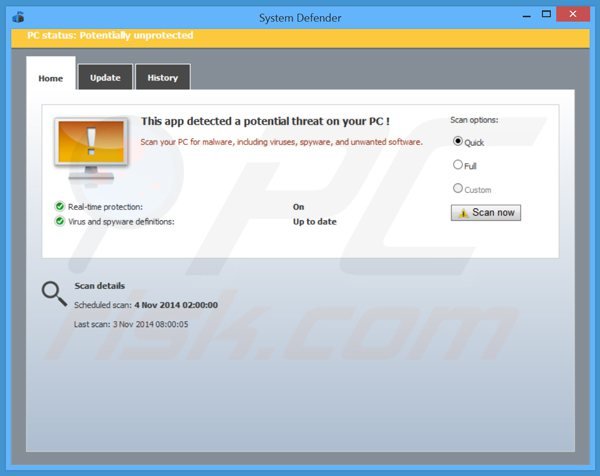
Task: Choose the Full scan radio button
Action: [459, 165]
